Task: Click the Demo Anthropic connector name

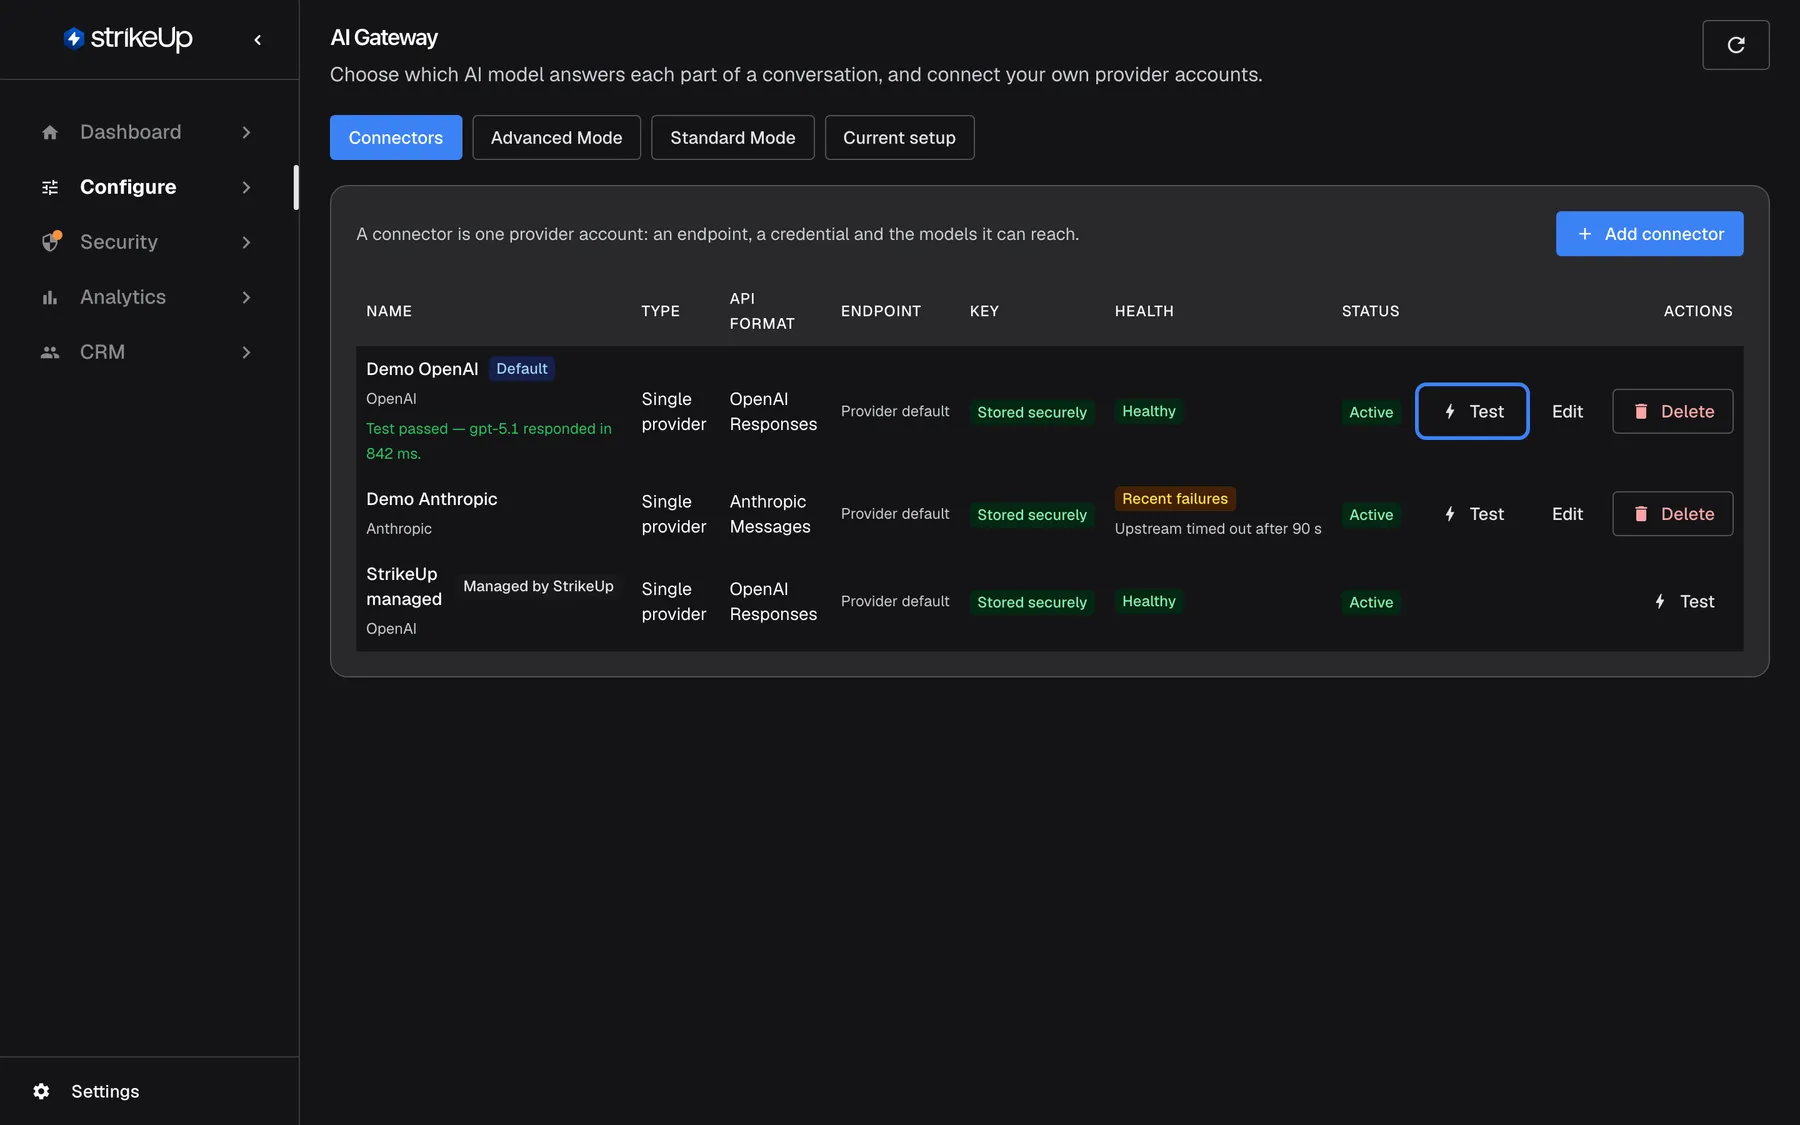Action: tap(432, 499)
